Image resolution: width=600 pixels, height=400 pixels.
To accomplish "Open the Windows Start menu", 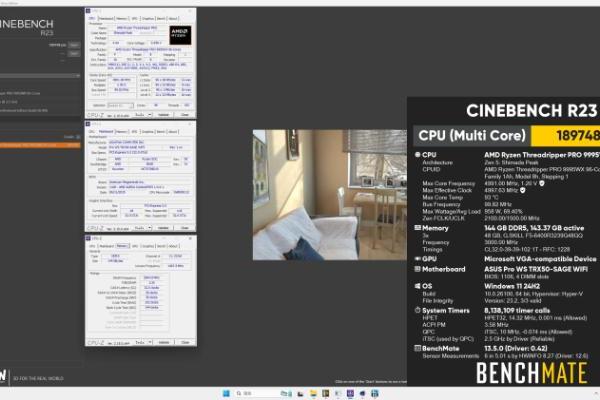I will coord(226,393).
